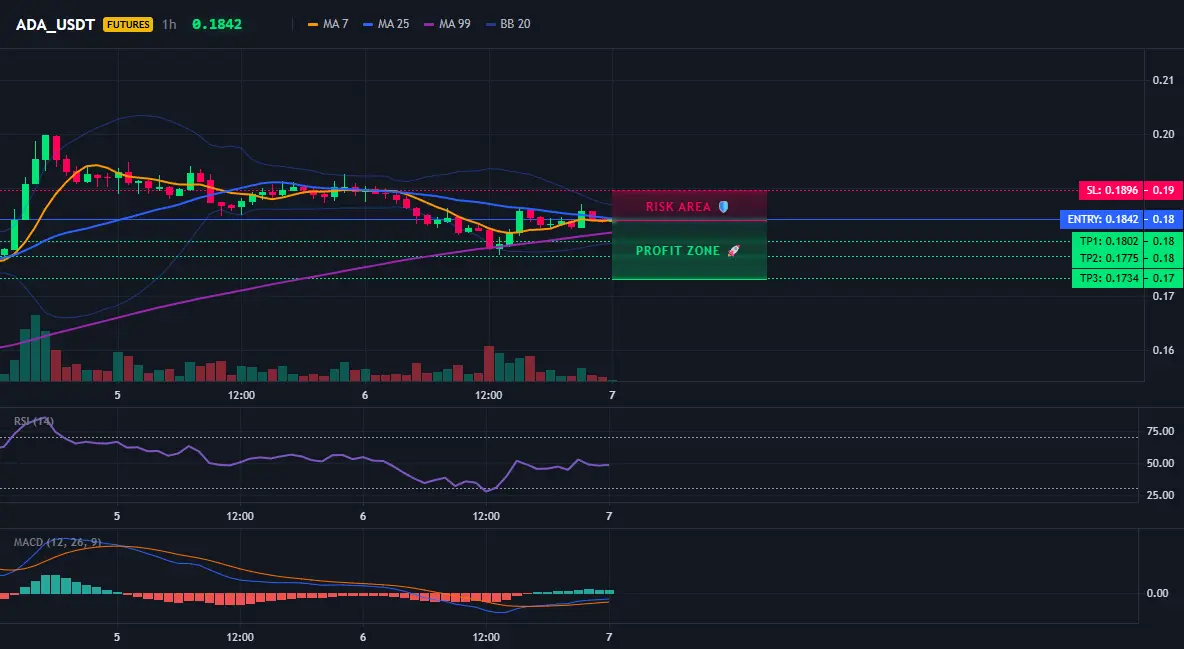Screen dimensions: 1184x649
Task: Click the 12:00 label after 5 on price chart
Action: [x=241, y=395]
